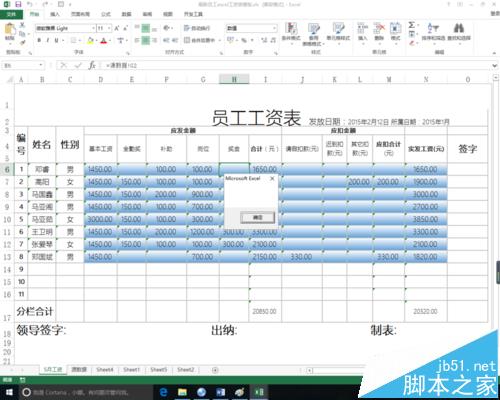Switch to the Sheet4 worksheet tab

pyautogui.click(x=105, y=370)
